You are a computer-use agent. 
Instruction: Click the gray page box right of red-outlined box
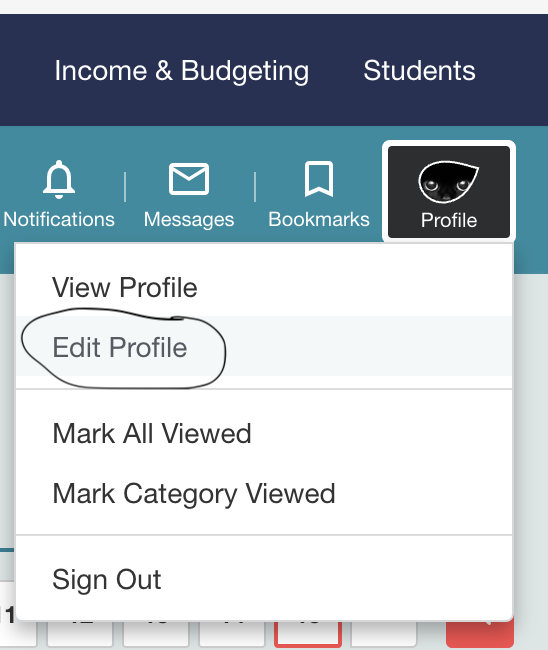tap(384, 633)
